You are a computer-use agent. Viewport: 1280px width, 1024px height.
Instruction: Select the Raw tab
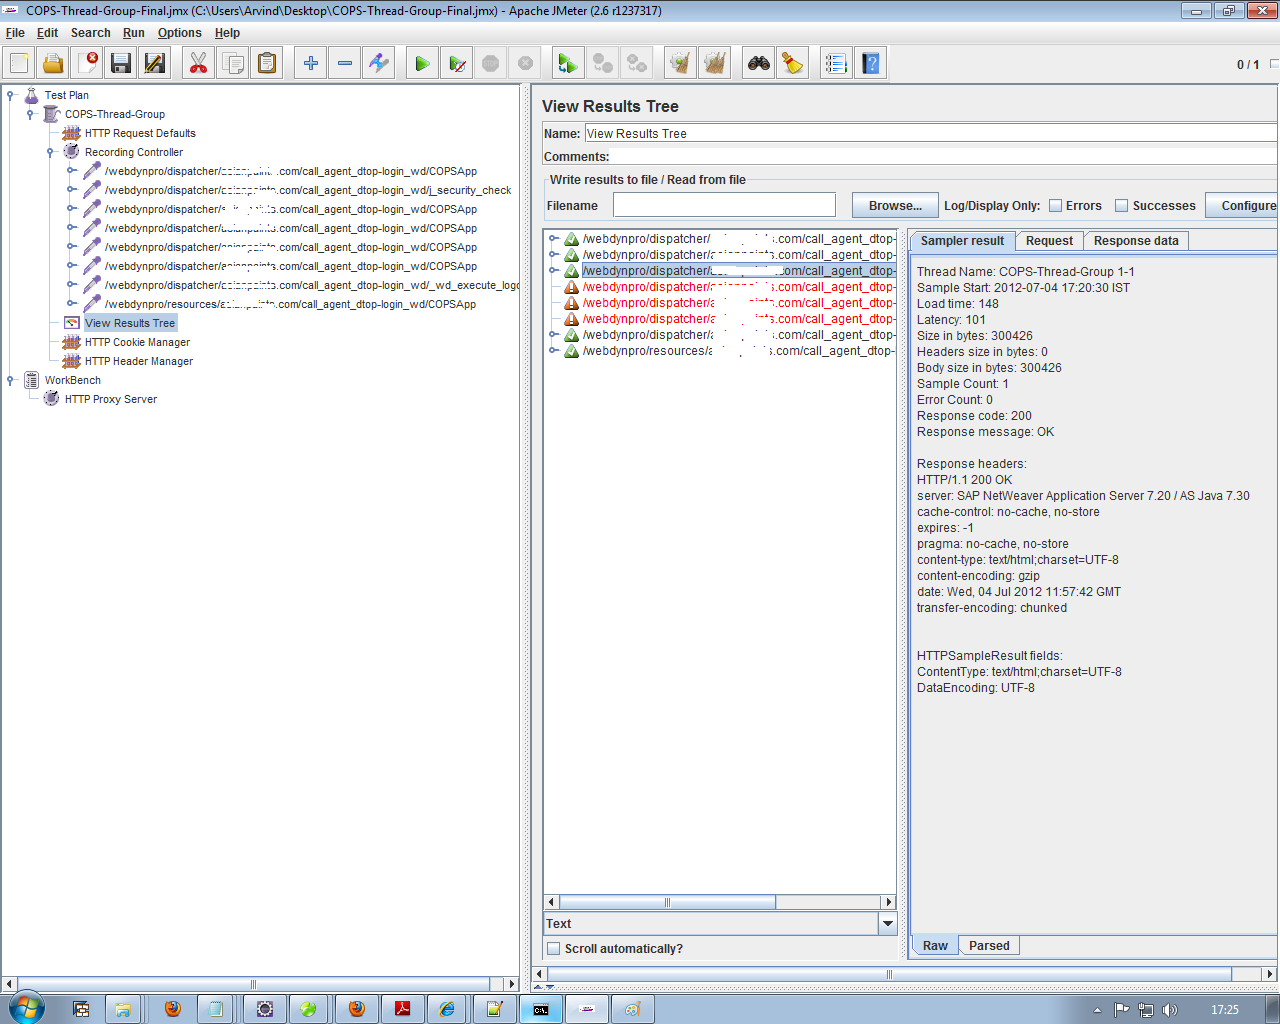click(x=935, y=946)
